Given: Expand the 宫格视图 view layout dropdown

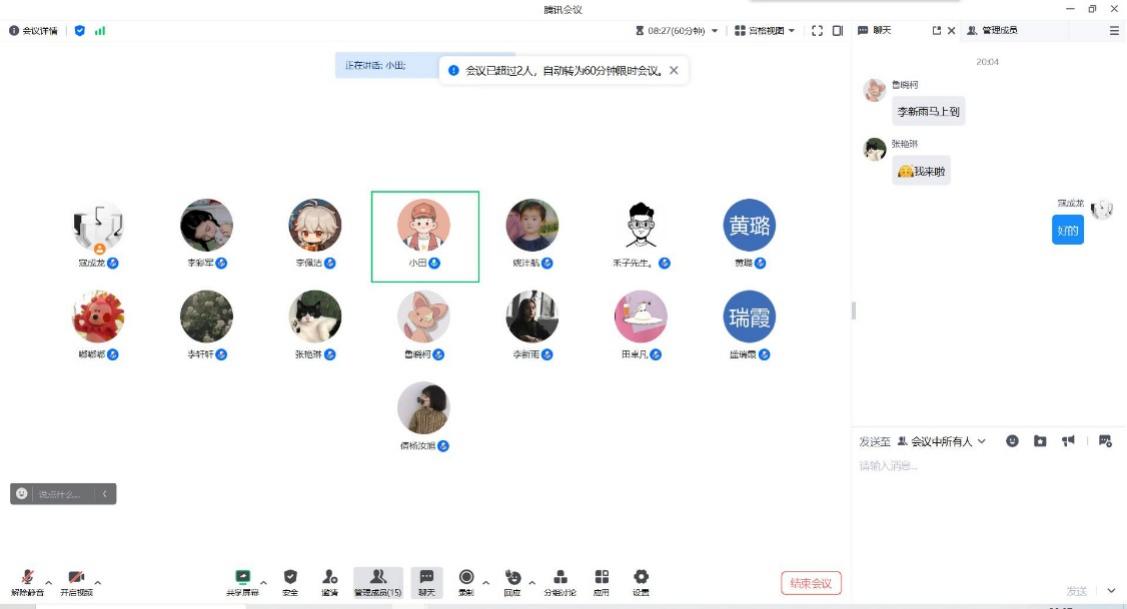Looking at the screenshot, I should (x=766, y=31).
